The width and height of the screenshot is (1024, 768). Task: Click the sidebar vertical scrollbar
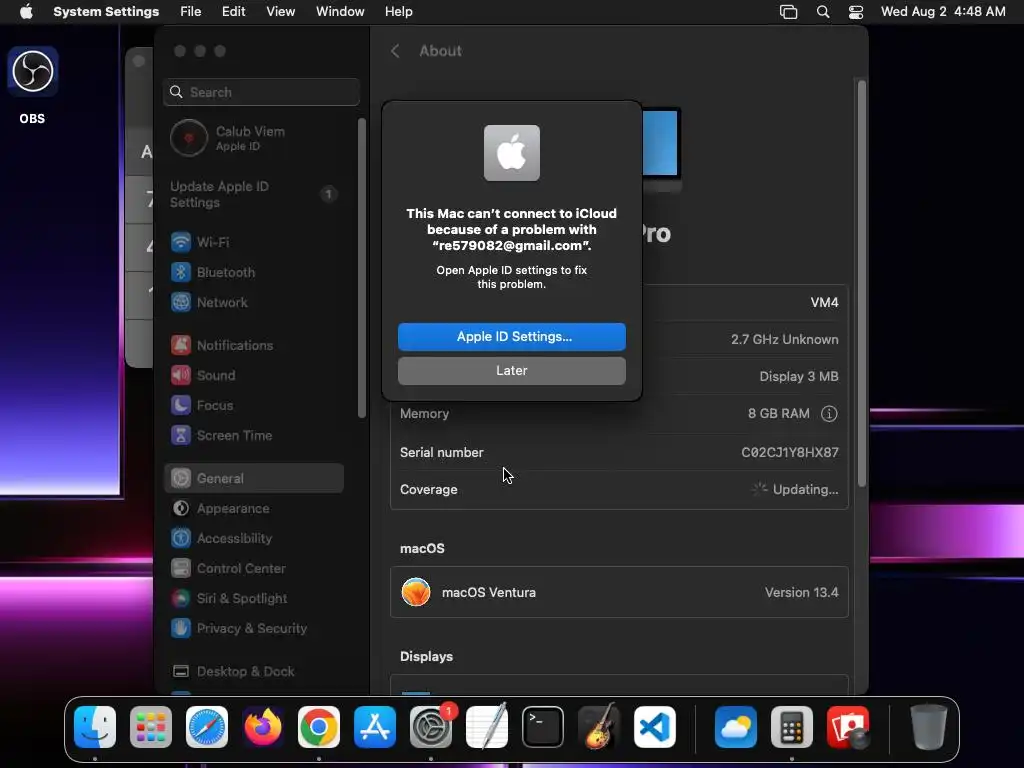(x=362, y=268)
